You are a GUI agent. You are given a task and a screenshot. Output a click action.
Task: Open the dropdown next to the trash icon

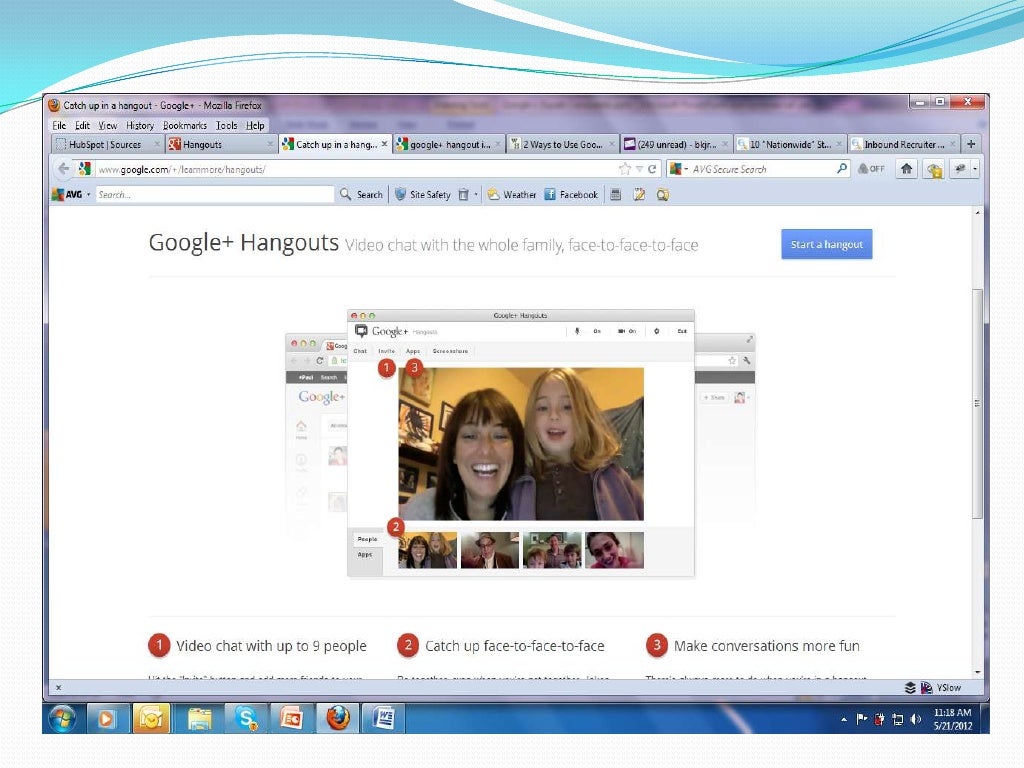(476, 194)
